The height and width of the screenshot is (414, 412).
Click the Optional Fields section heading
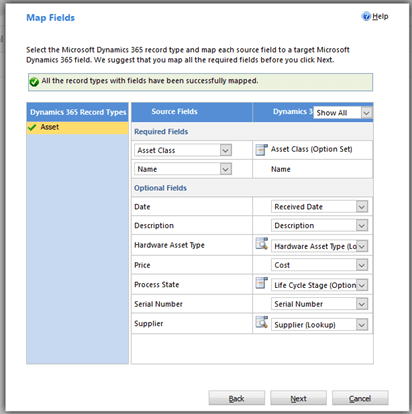tap(160, 188)
